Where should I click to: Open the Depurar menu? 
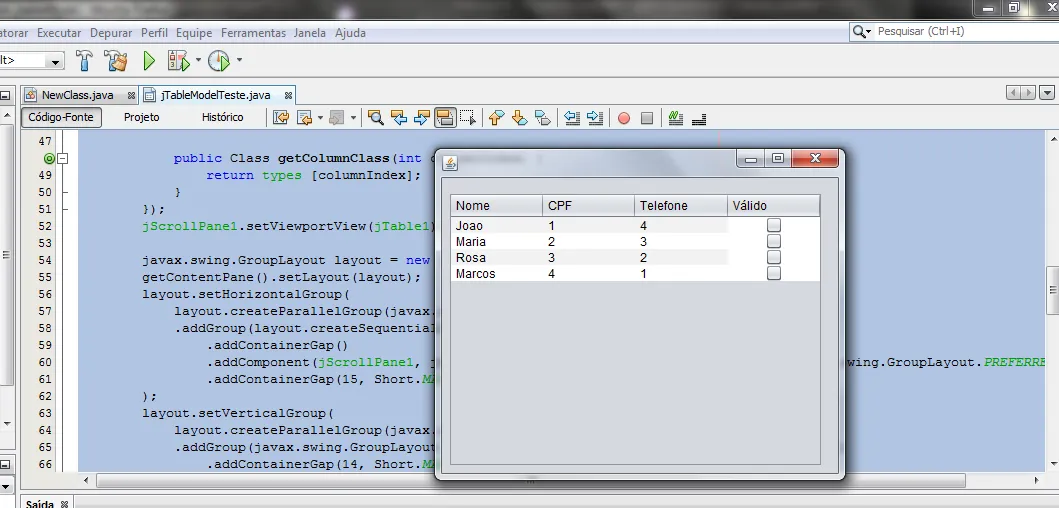tap(111, 32)
